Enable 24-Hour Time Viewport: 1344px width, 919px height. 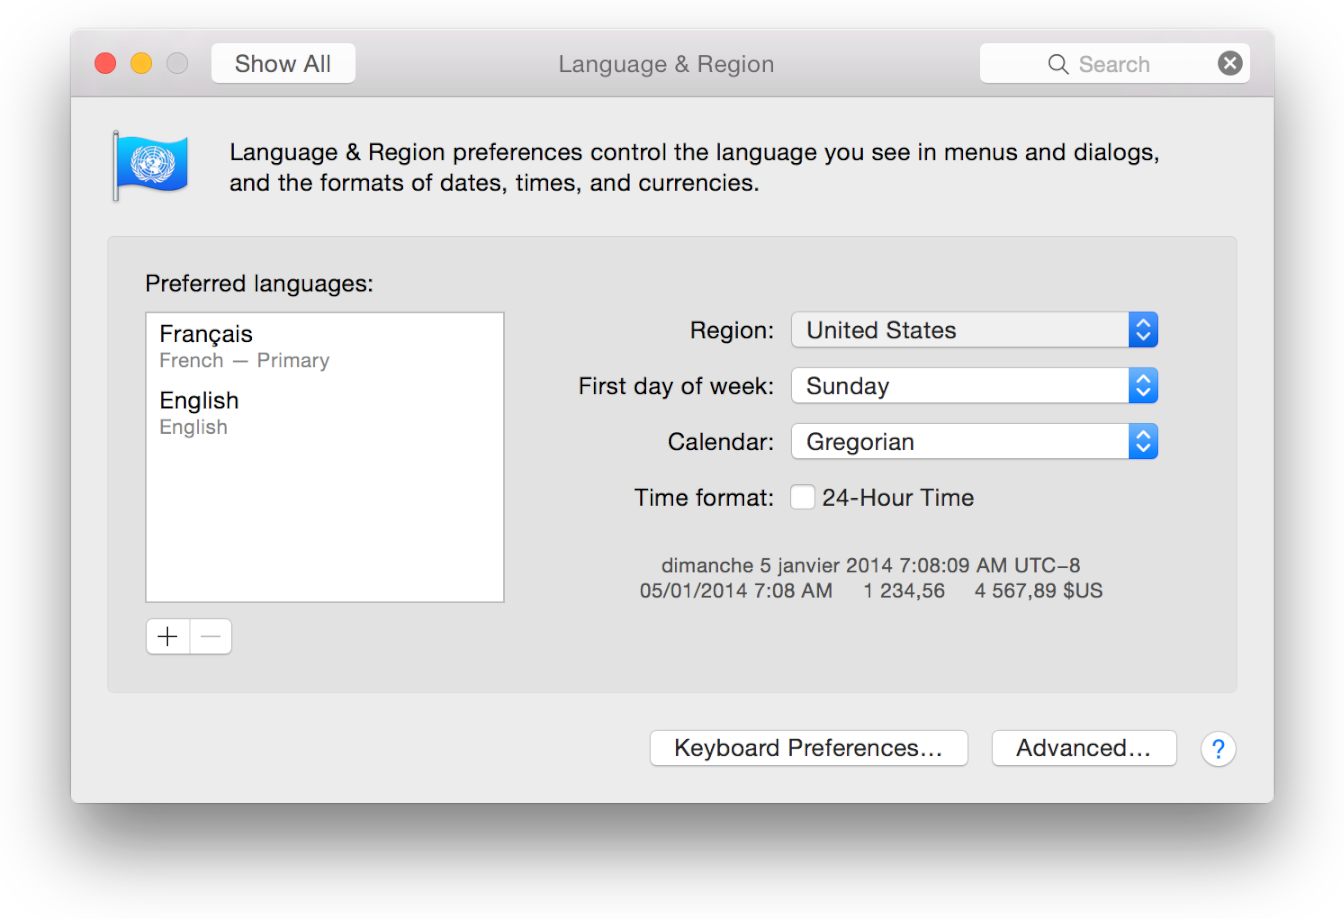pyautogui.click(x=803, y=497)
